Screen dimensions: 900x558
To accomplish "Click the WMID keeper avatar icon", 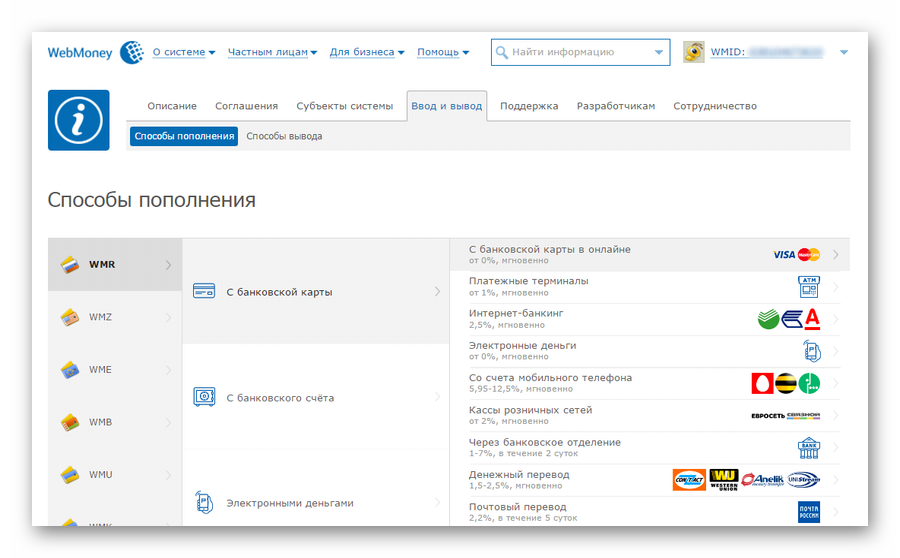I will pyautogui.click(x=693, y=52).
